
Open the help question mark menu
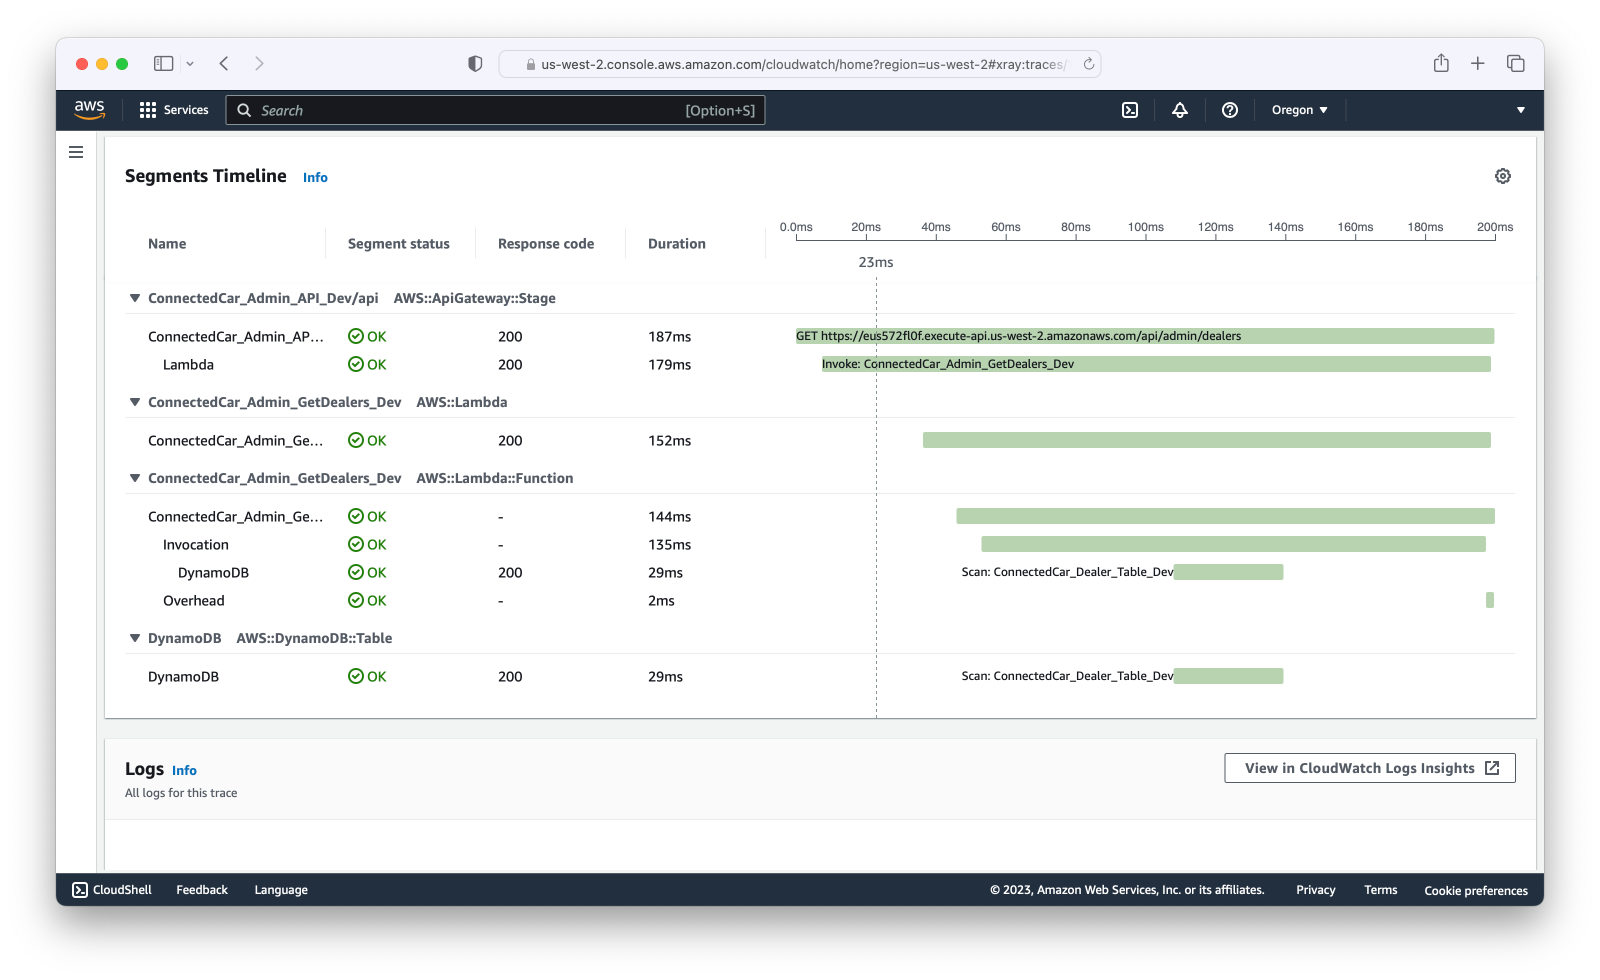[1230, 110]
